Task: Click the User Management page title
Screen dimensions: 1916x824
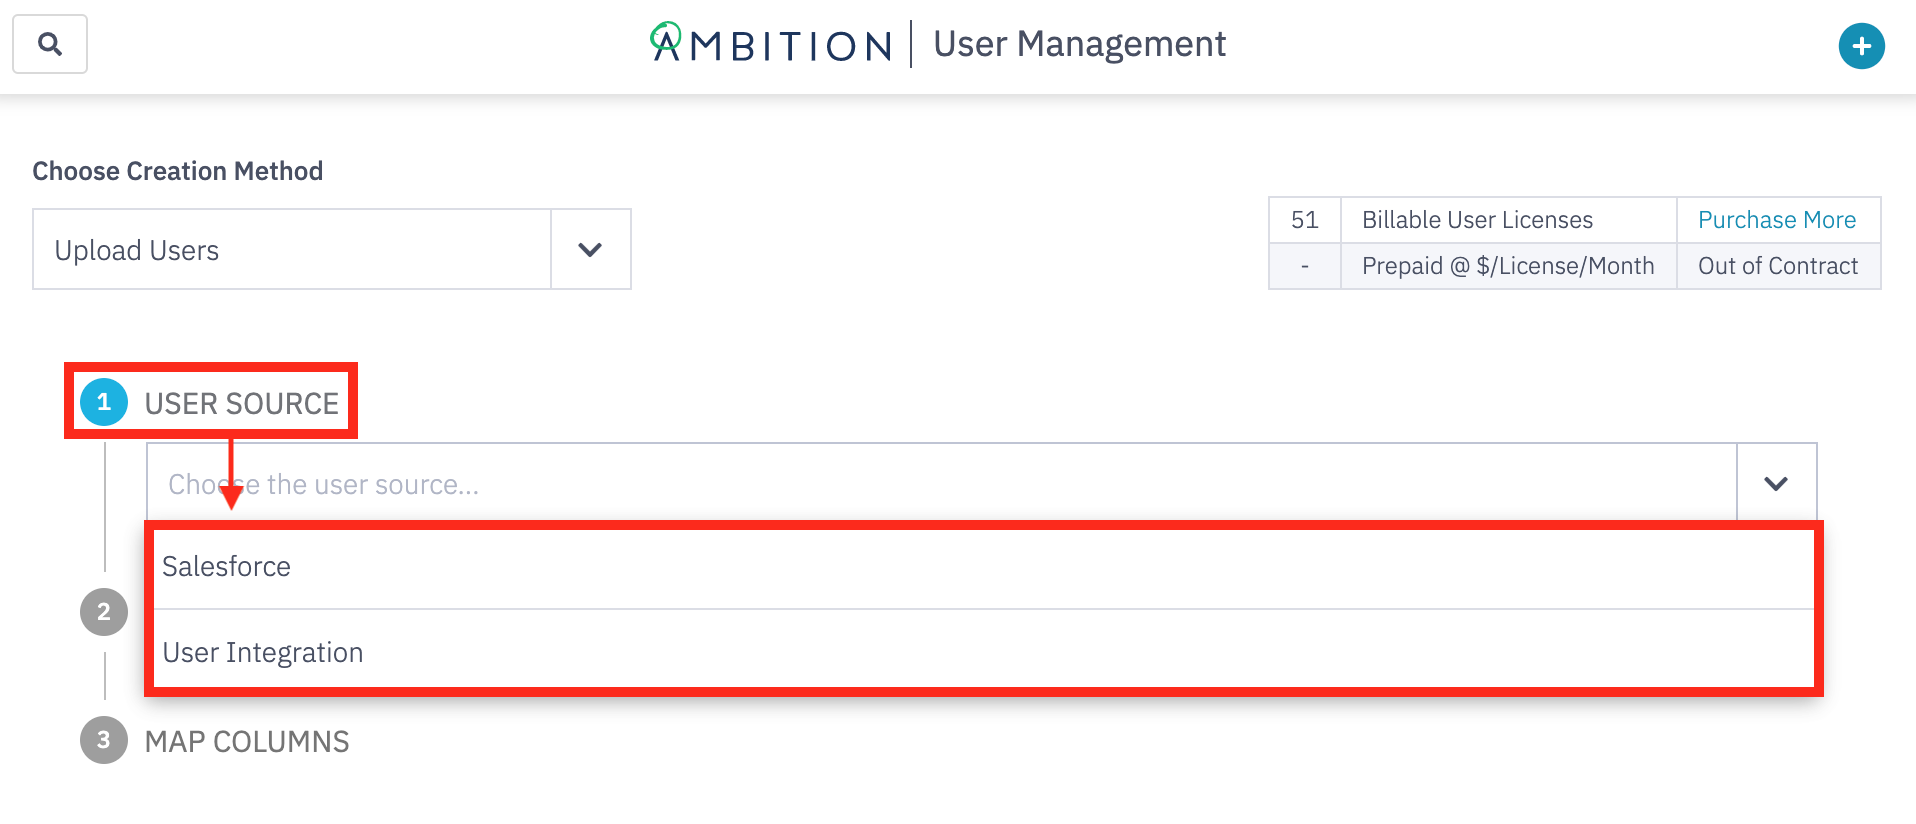Action: [1080, 44]
